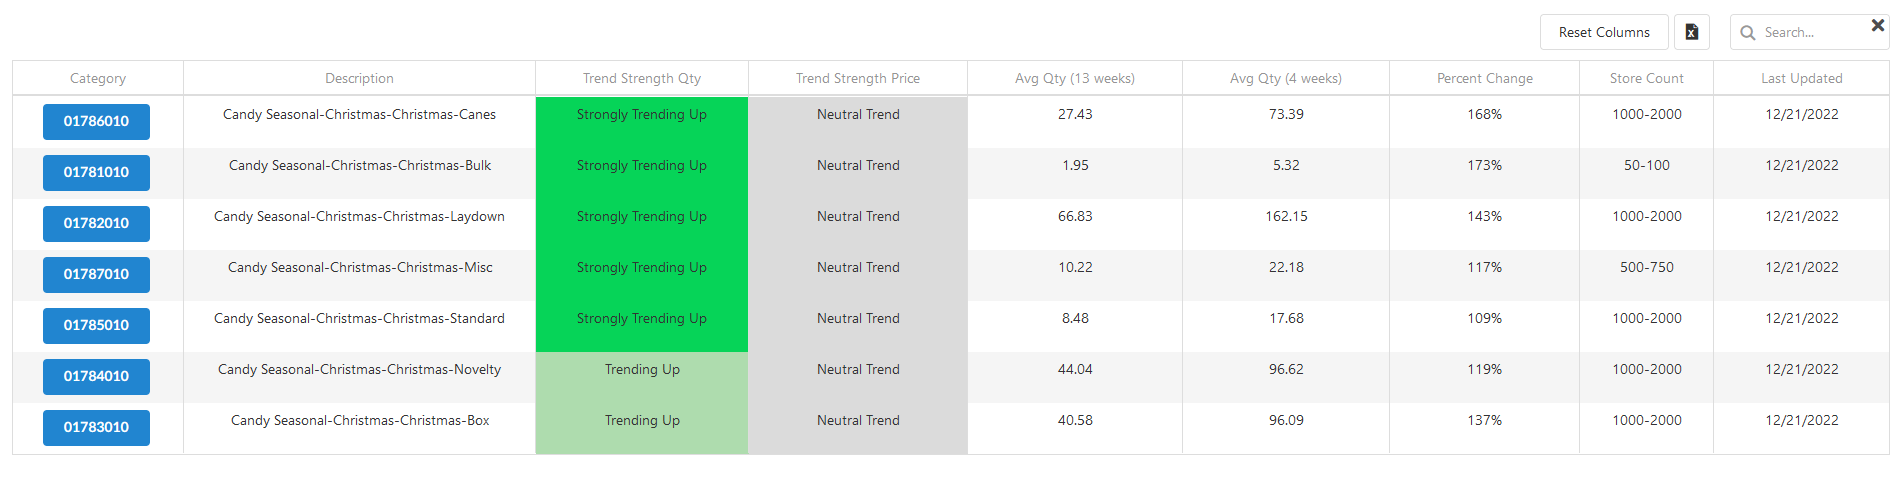Click the Description column header
The height and width of the screenshot is (493, 1902).
[x=359, y=78]
